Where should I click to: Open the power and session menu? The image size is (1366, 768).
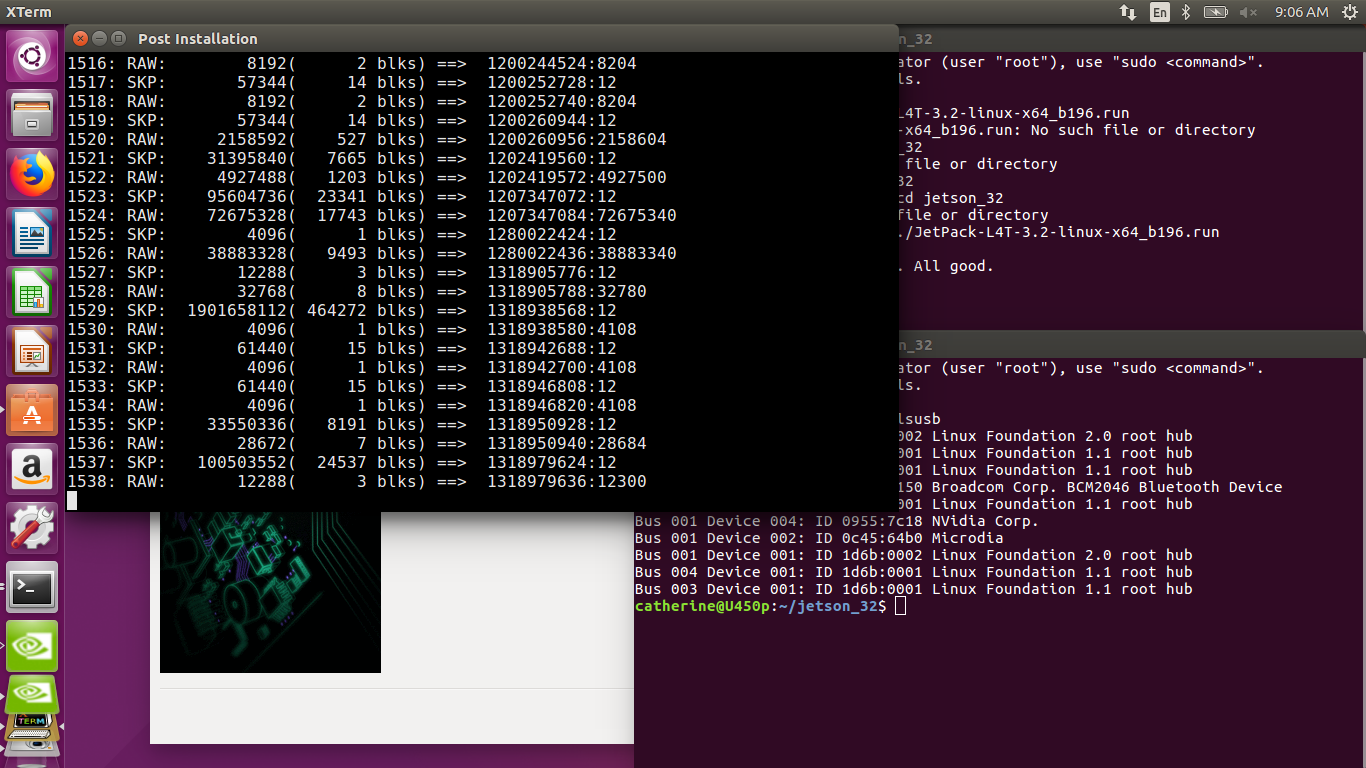[x=1346, y=12]
